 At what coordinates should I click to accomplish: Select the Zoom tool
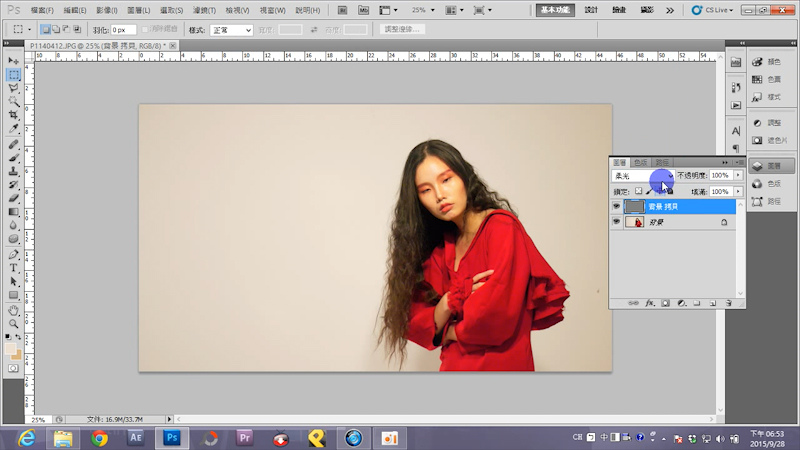coord(13,323)
